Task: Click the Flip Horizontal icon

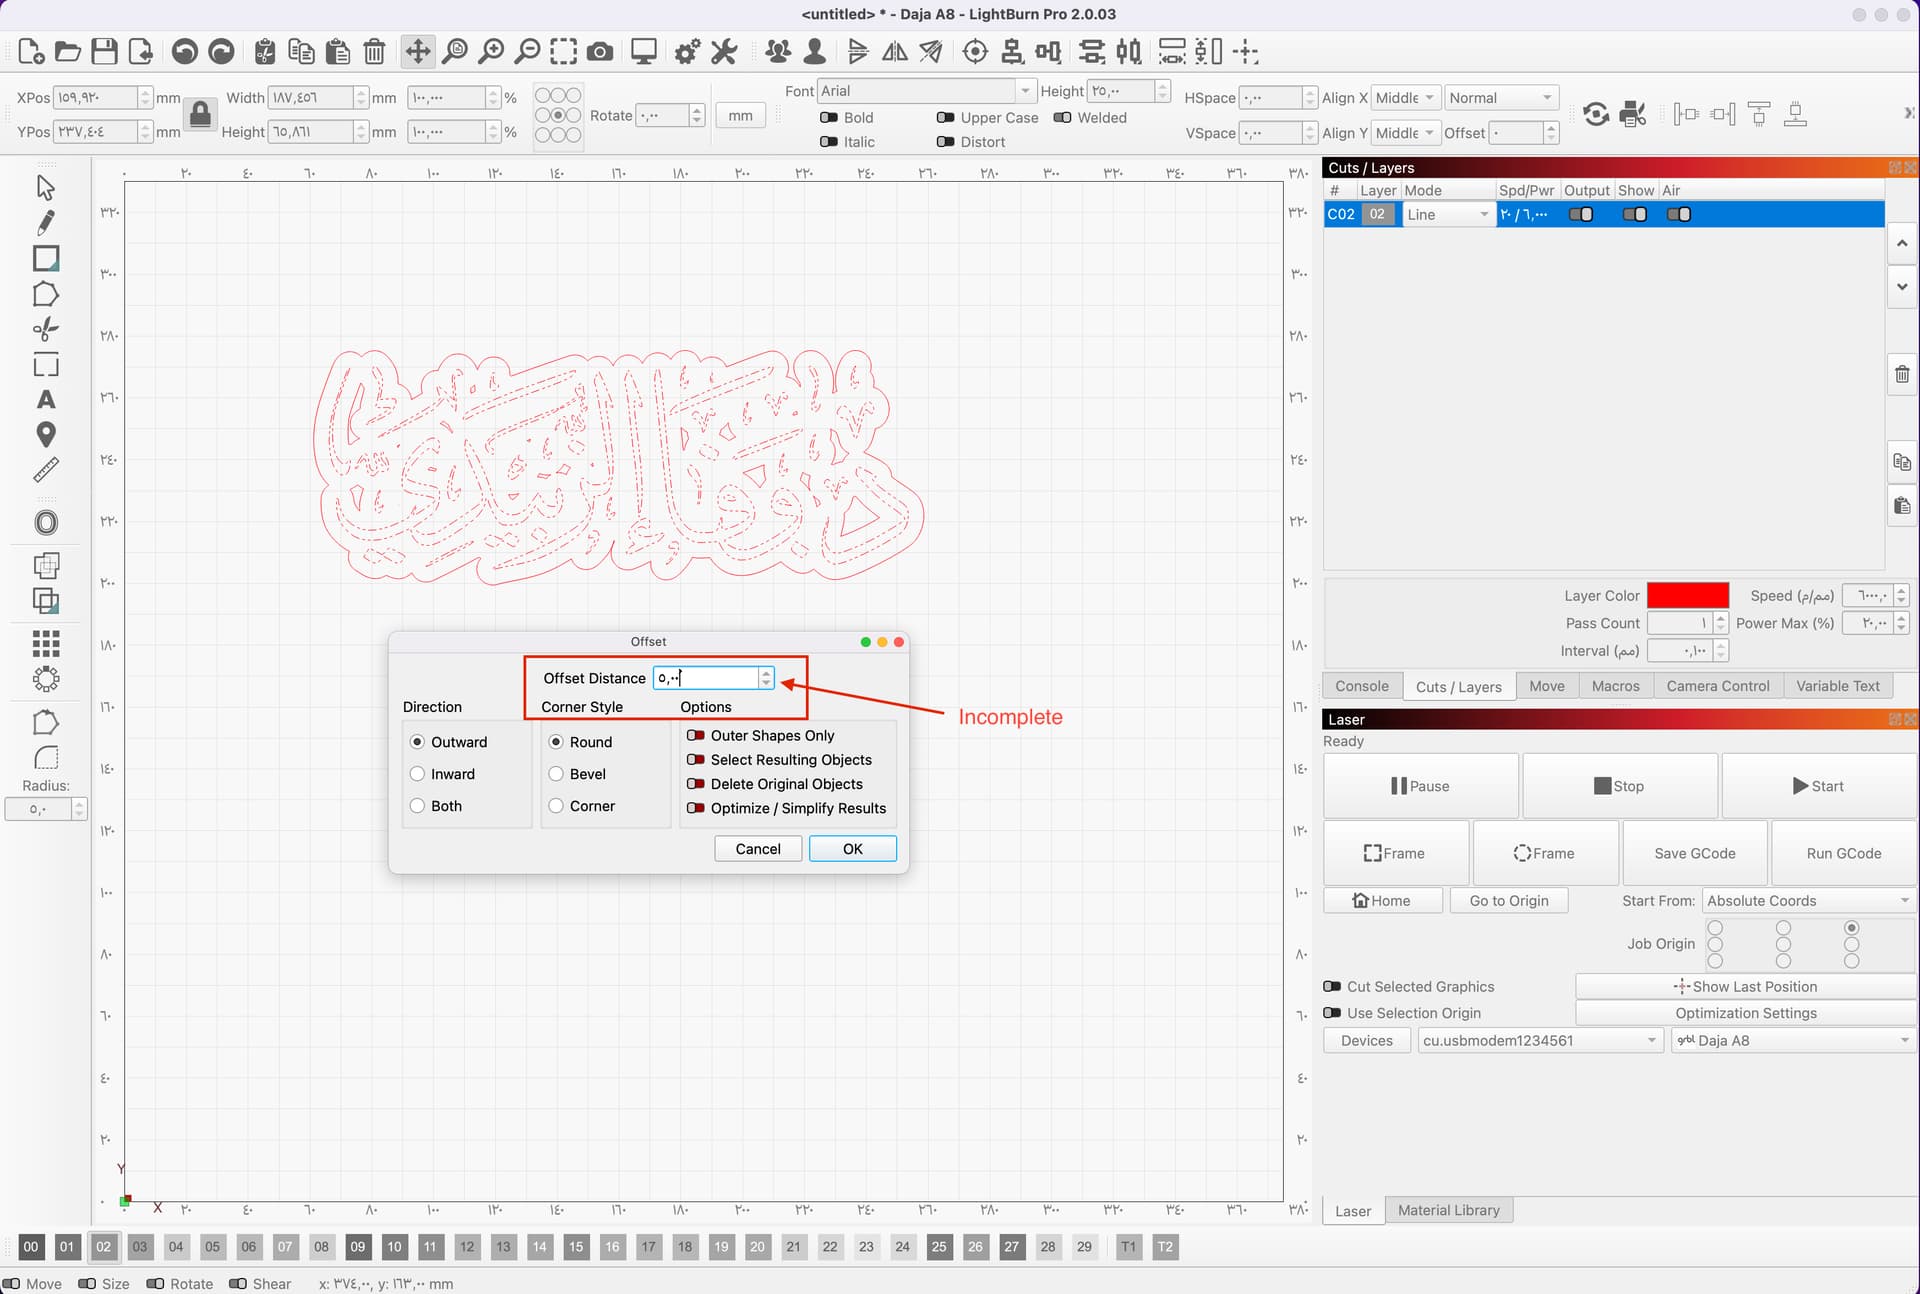Action: (x=894, y=51)
